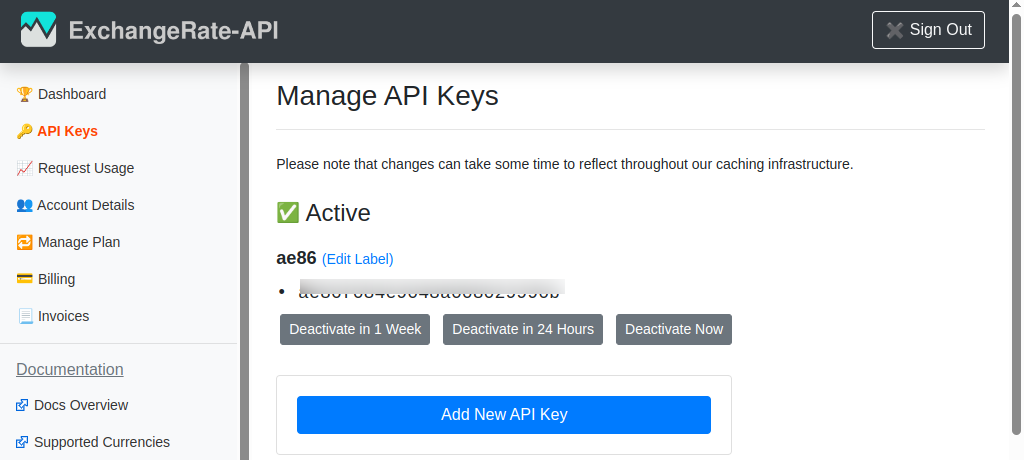Screen dimensions: 1024x460
Task: Click Deactivate in 24 Hours button
Action: coord(523,329)
